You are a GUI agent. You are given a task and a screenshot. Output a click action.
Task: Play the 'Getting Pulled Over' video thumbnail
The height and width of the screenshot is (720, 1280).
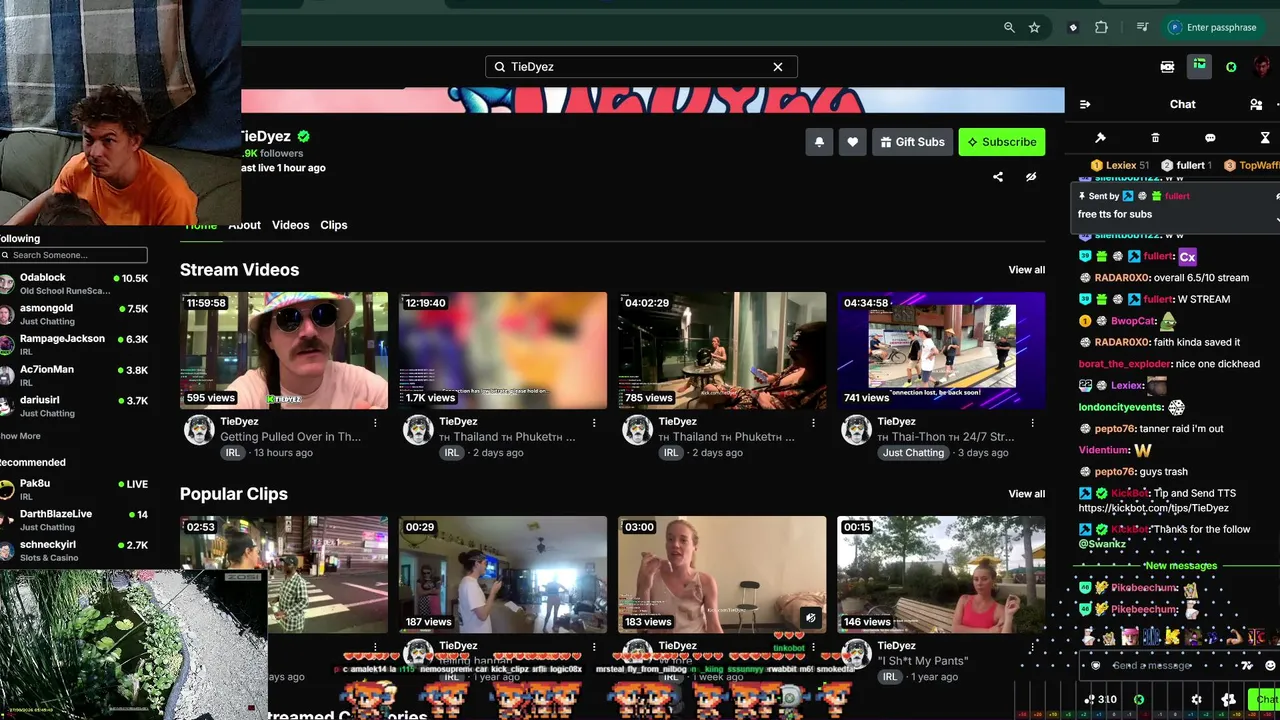pyautogui.click(x=284, y=350)
